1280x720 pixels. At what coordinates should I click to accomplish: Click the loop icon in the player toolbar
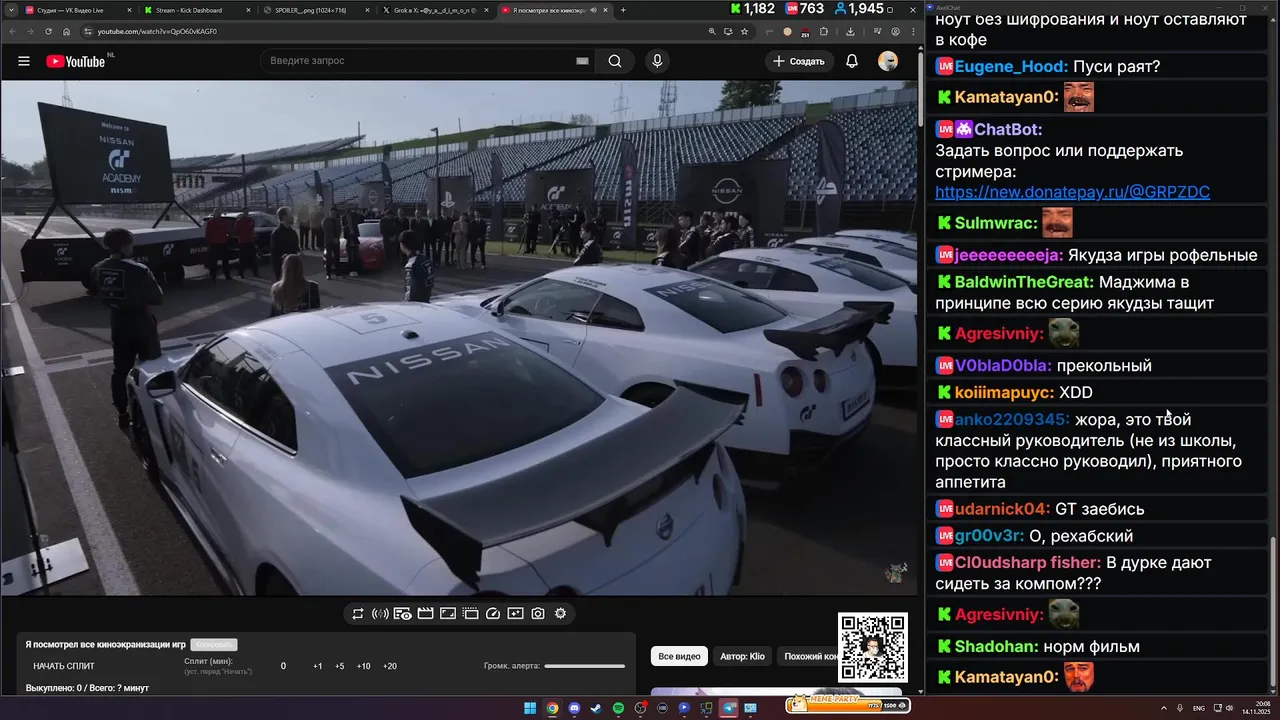coord(358,614)
